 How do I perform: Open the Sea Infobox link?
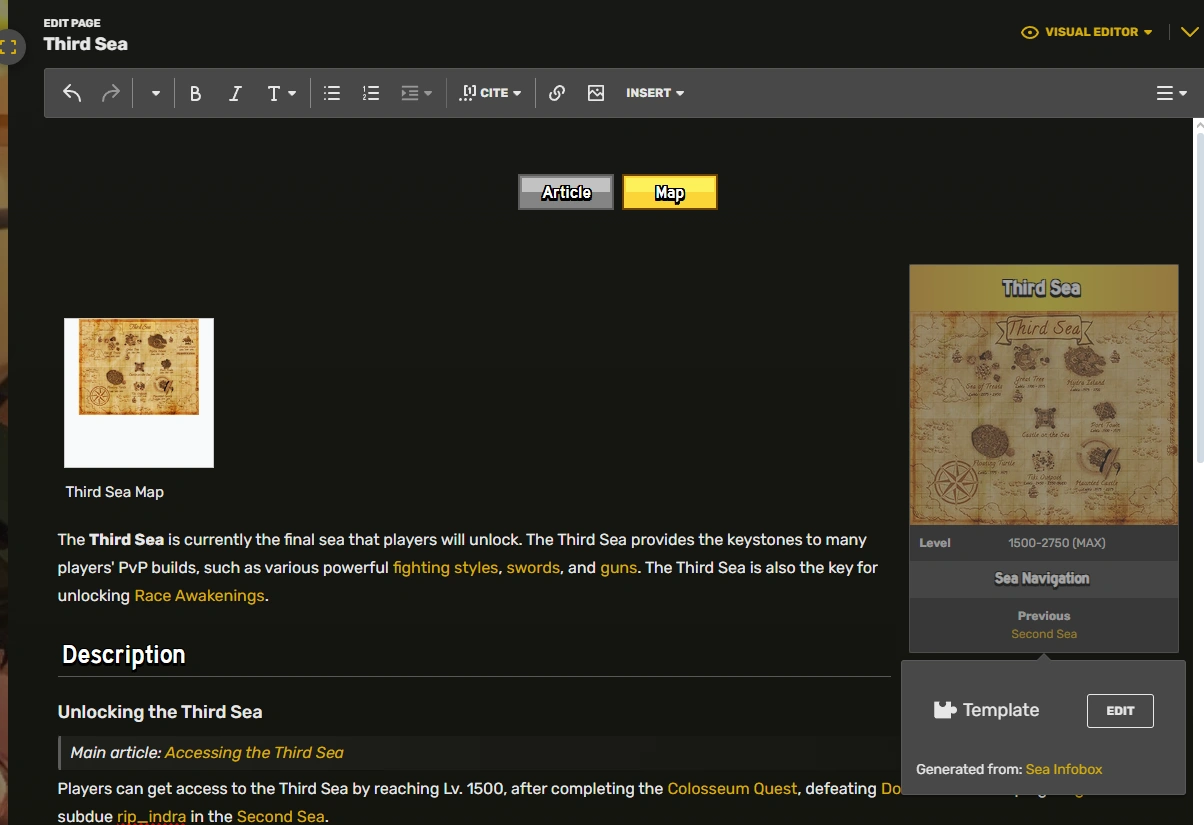(x=1064, y=769)
